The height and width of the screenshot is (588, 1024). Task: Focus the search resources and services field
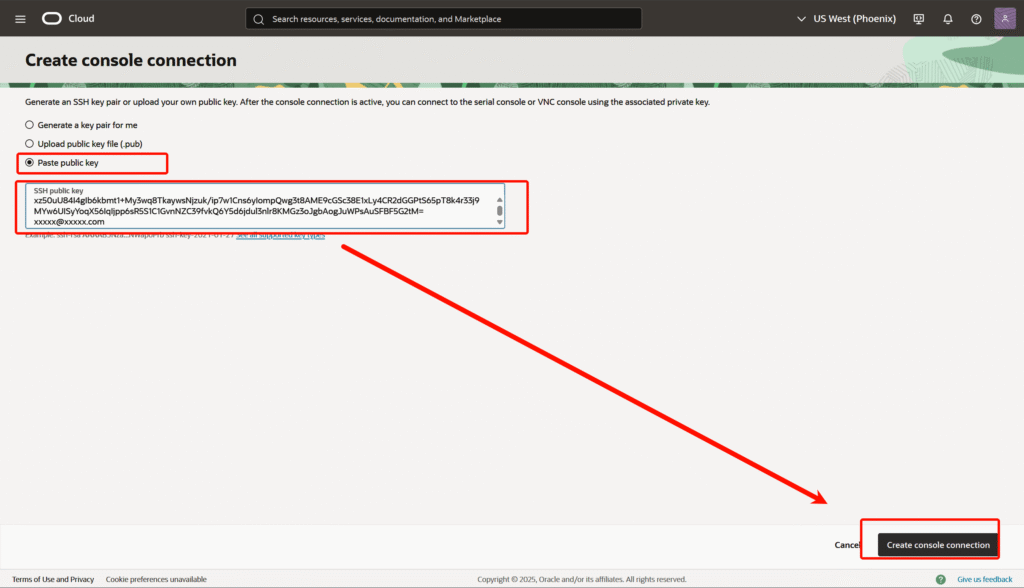450,19
